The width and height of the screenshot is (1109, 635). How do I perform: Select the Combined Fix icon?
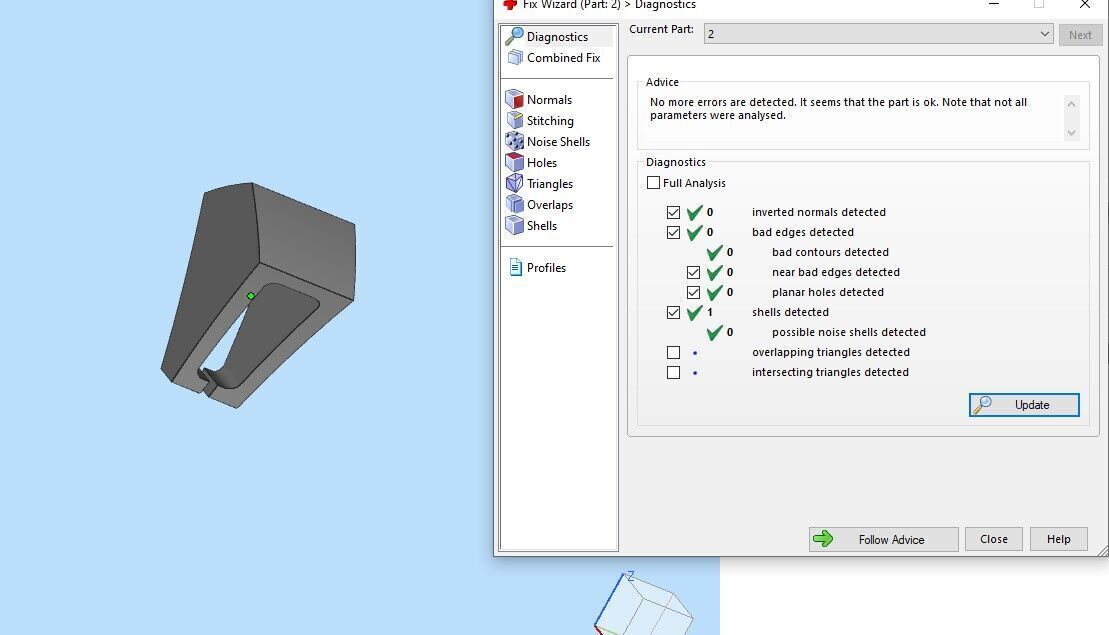pyautogui.click(x=515, y=57)
